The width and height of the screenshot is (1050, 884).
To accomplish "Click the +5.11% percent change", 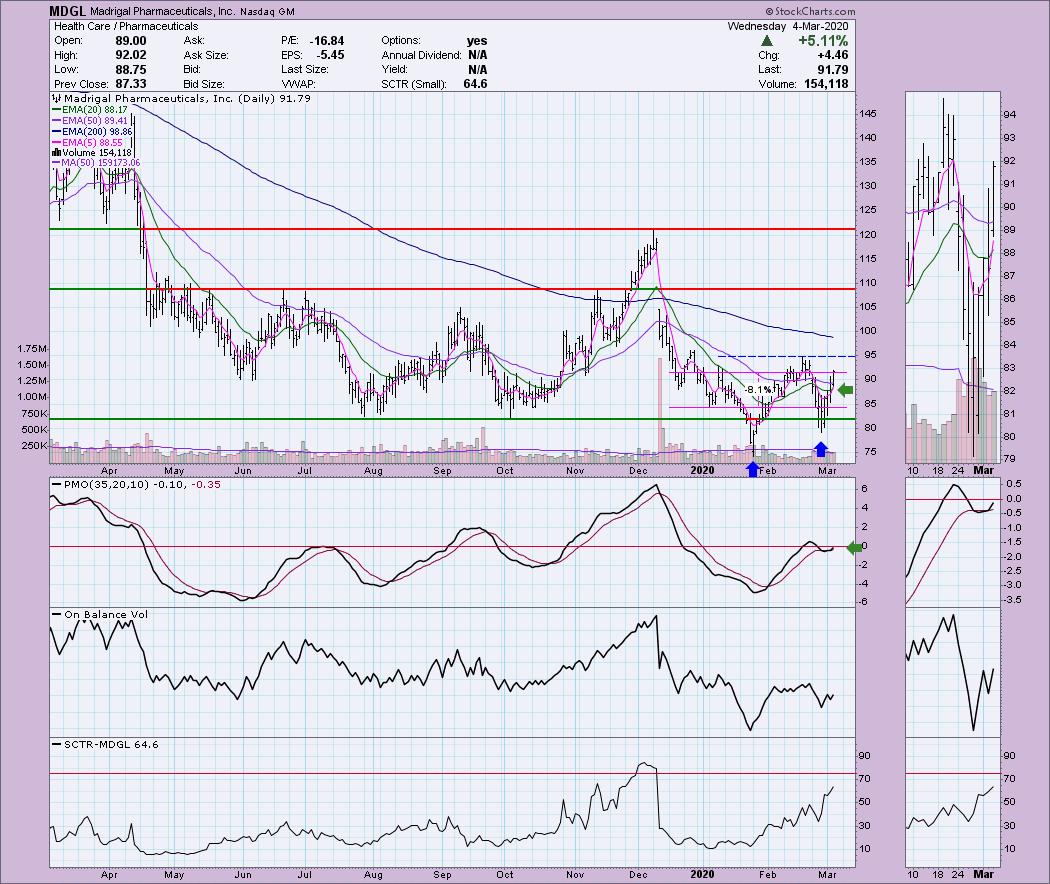I will pyautogui.click(x=822, y=41).
